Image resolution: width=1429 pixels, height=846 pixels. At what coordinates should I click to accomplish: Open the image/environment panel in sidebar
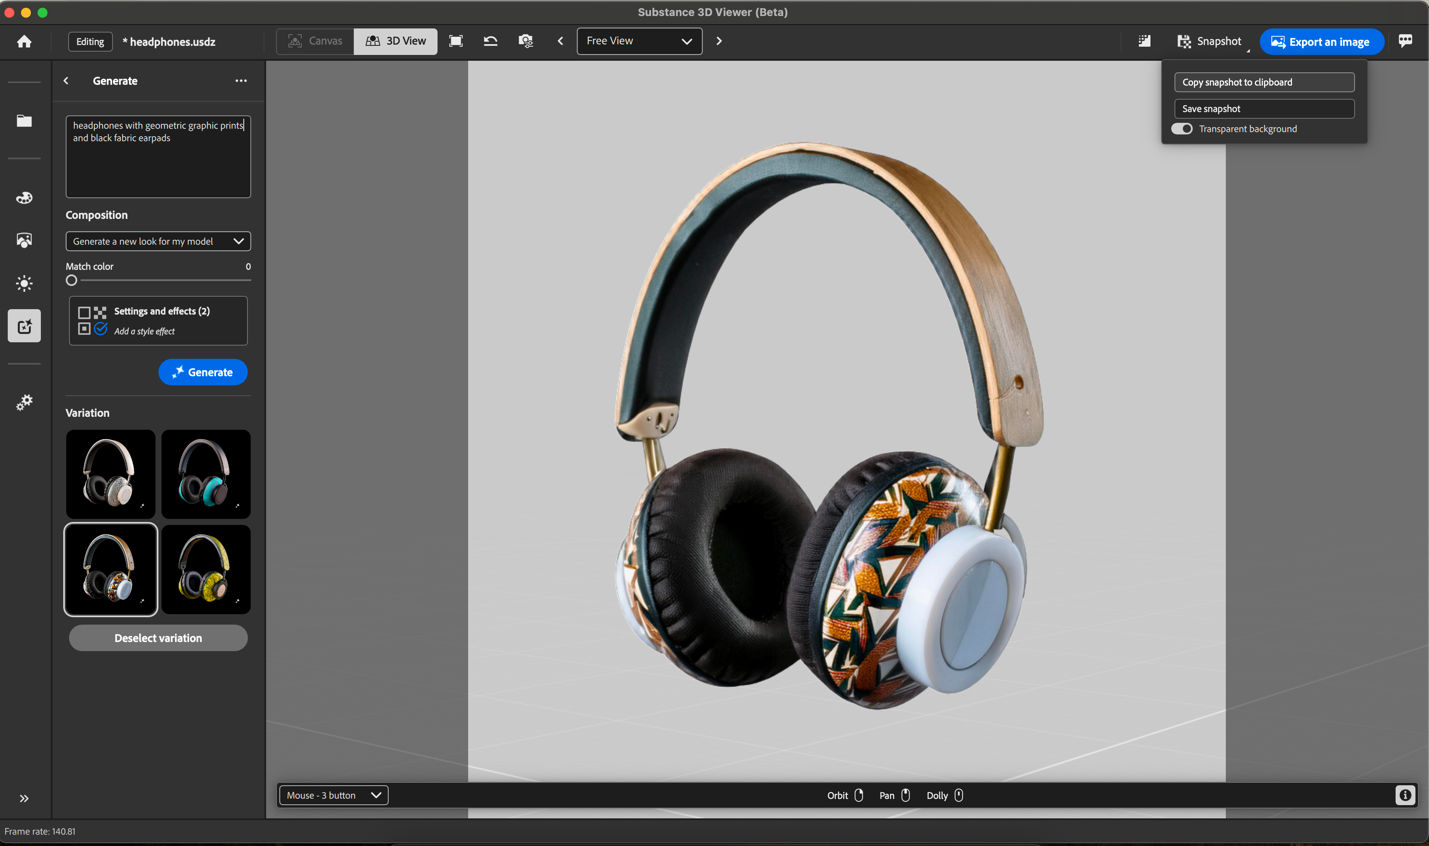[24, 240]
